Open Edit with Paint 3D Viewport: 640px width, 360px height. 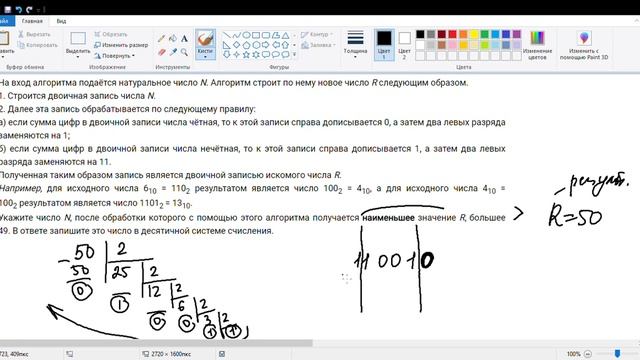(x=584, y=44)
